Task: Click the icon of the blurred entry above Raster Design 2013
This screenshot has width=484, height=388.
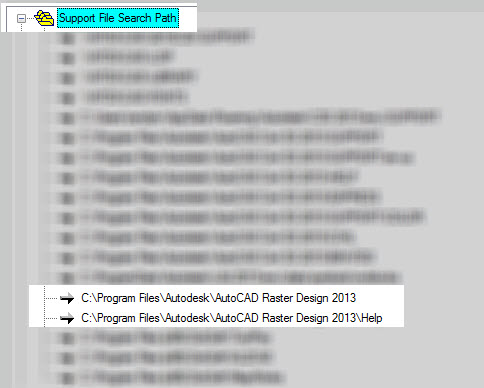Action: 68,278
